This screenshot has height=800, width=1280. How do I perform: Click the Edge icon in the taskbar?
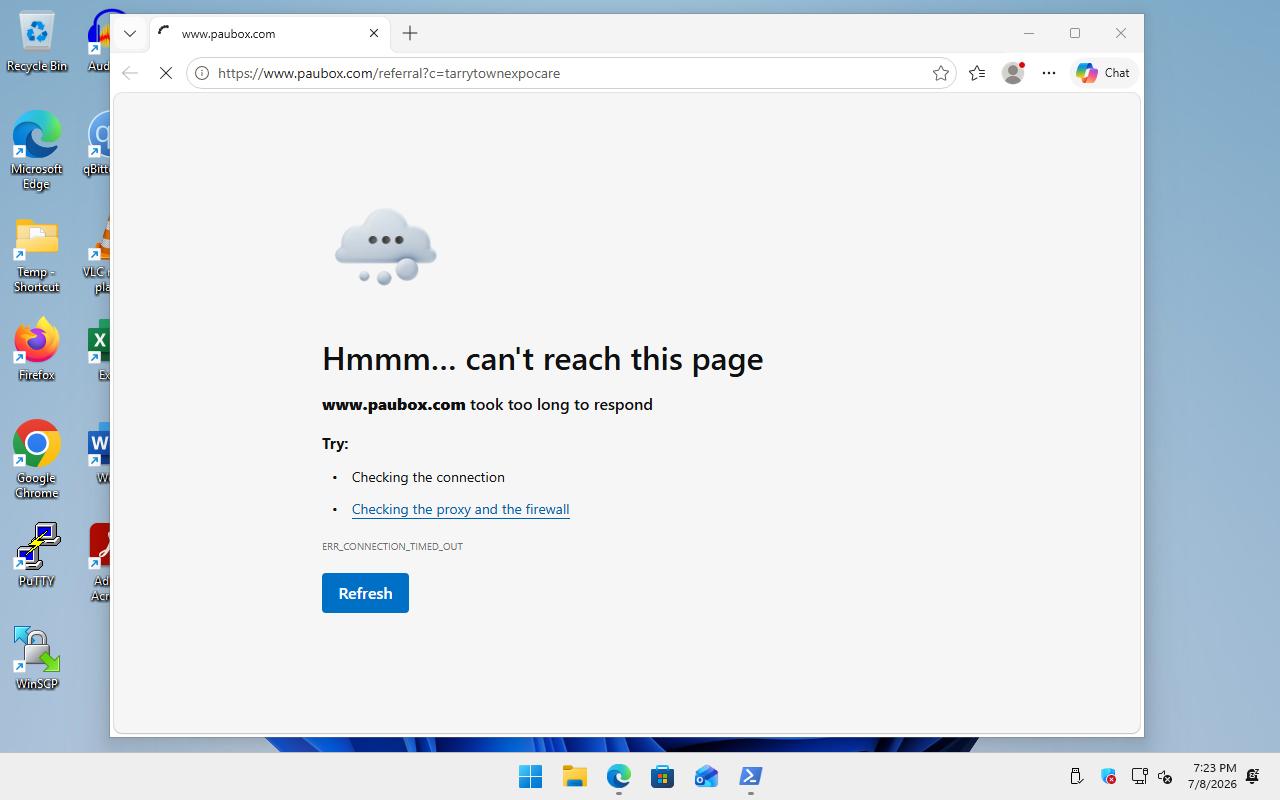[x=619, y=776]
